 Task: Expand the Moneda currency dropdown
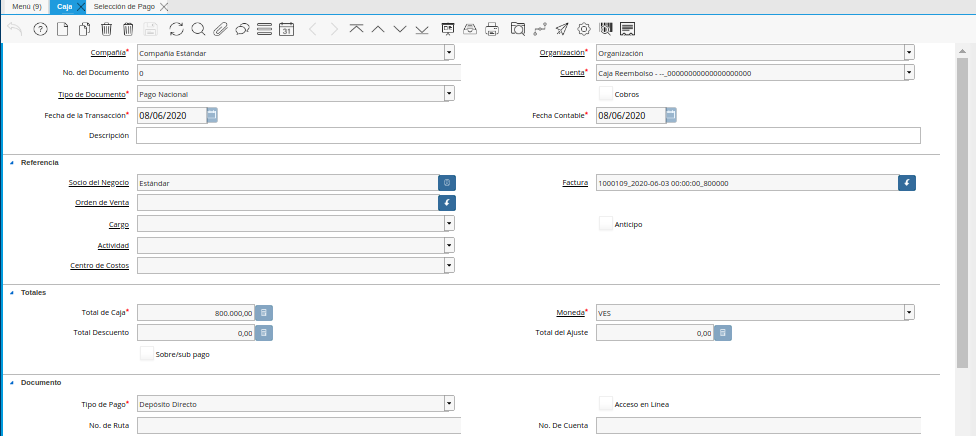click(x=909, y=312)
